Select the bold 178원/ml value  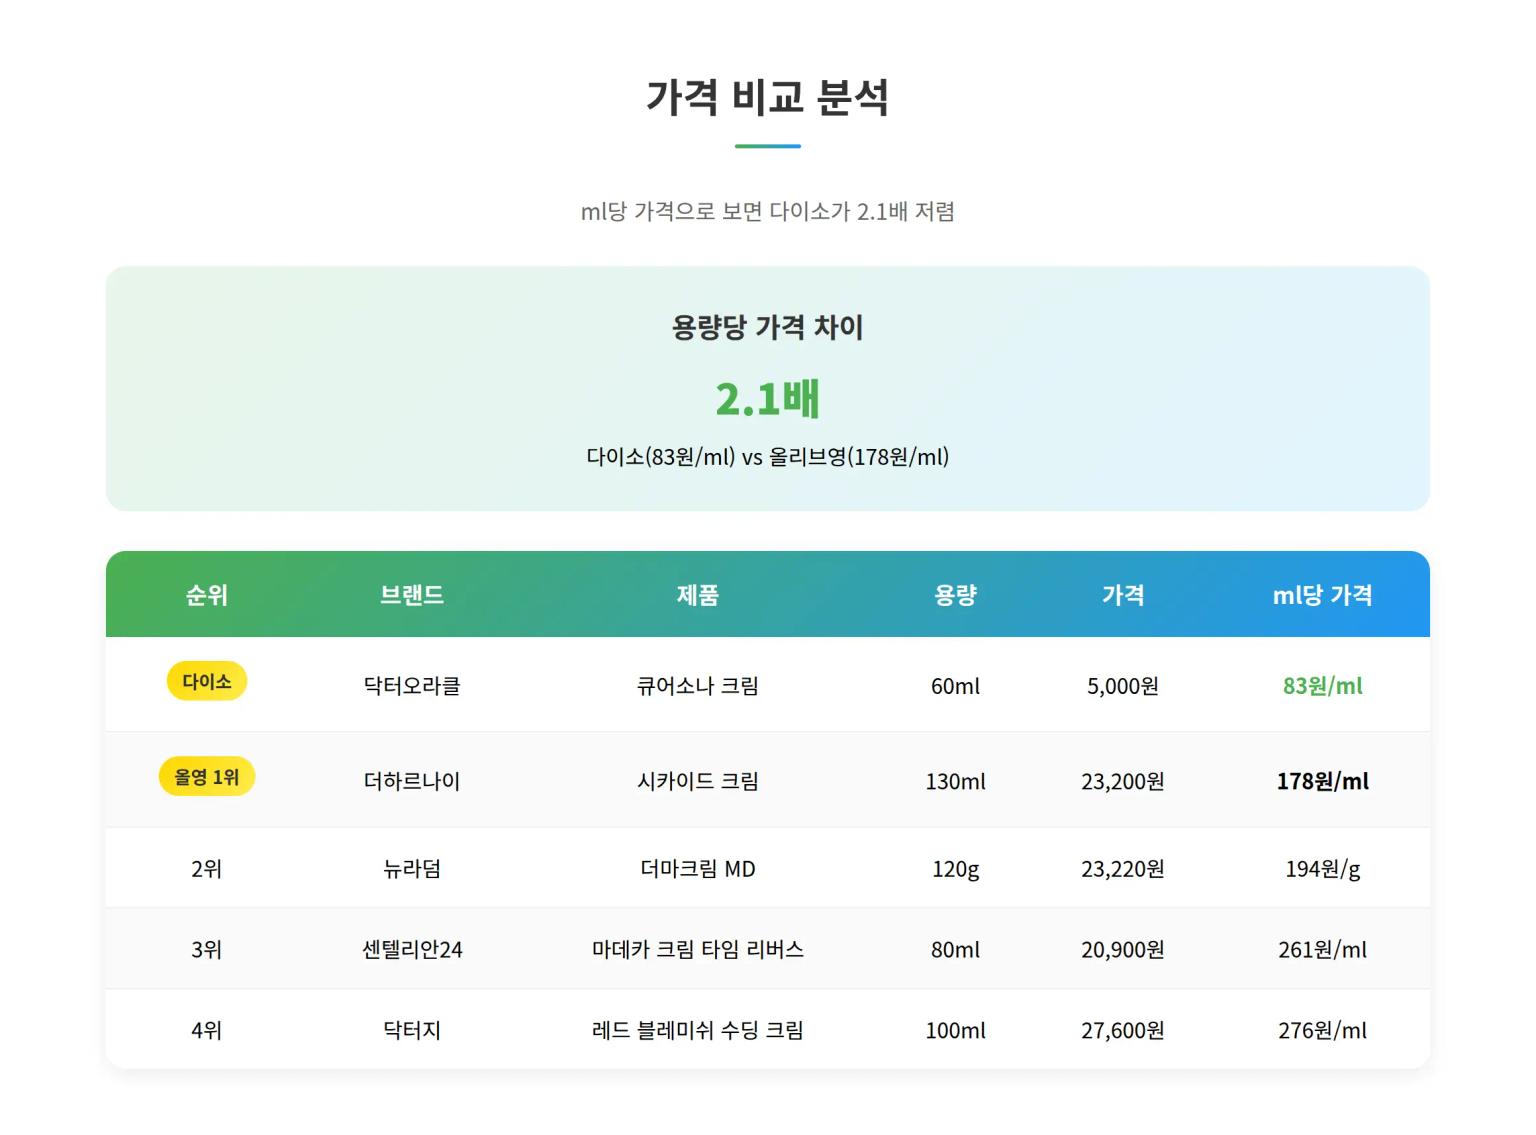[x=1322, y=781]
